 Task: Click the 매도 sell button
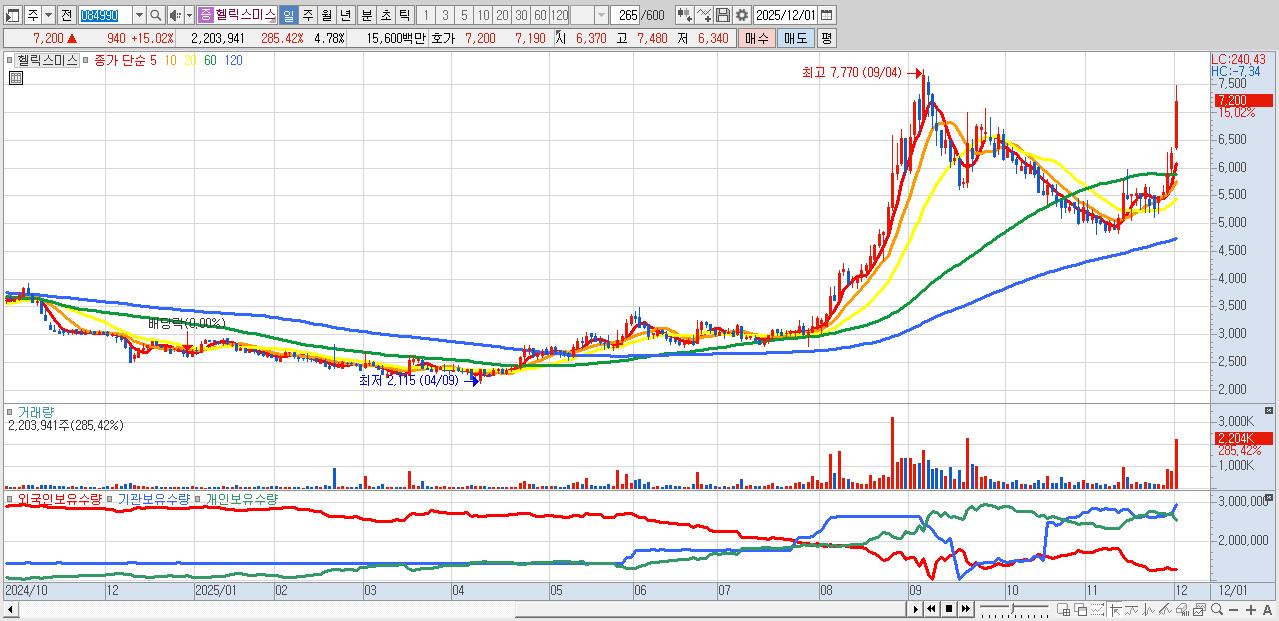pos(796,38)
